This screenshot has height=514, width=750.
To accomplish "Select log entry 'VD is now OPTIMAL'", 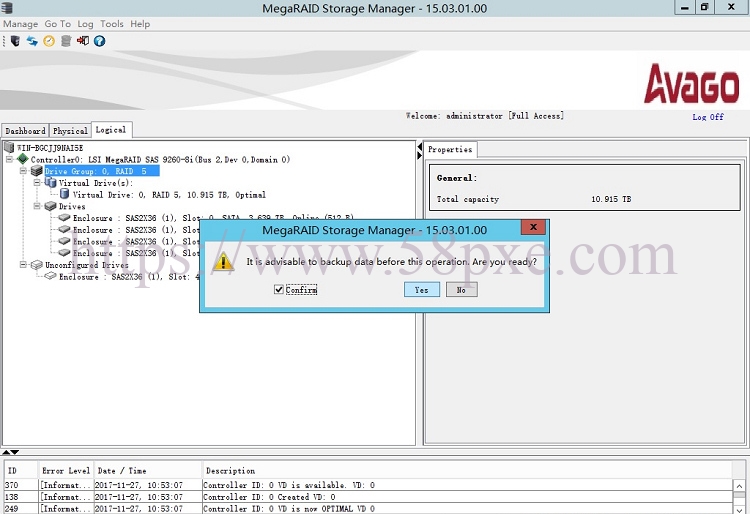I will point(368,509).
